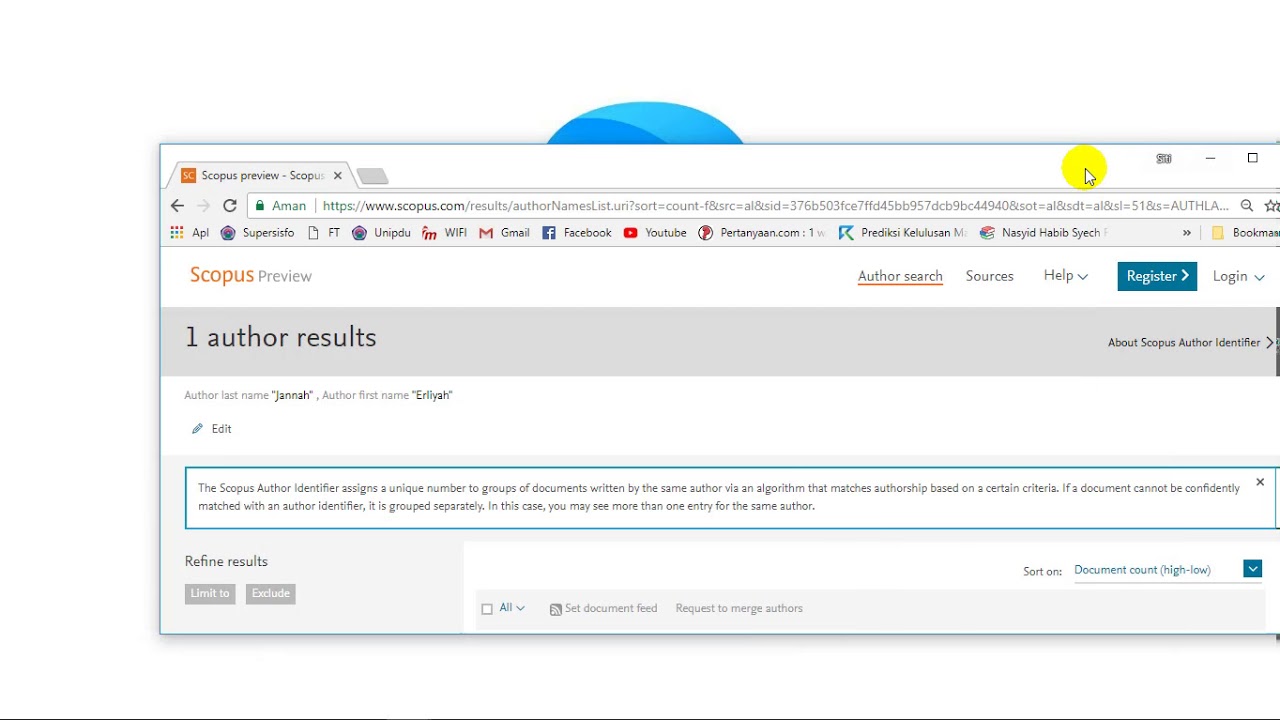The width and height of the screenshot is (1280, 720).
Task: Open the zoom magnifier icon in address bar
Action: (x=1247, y=206)
